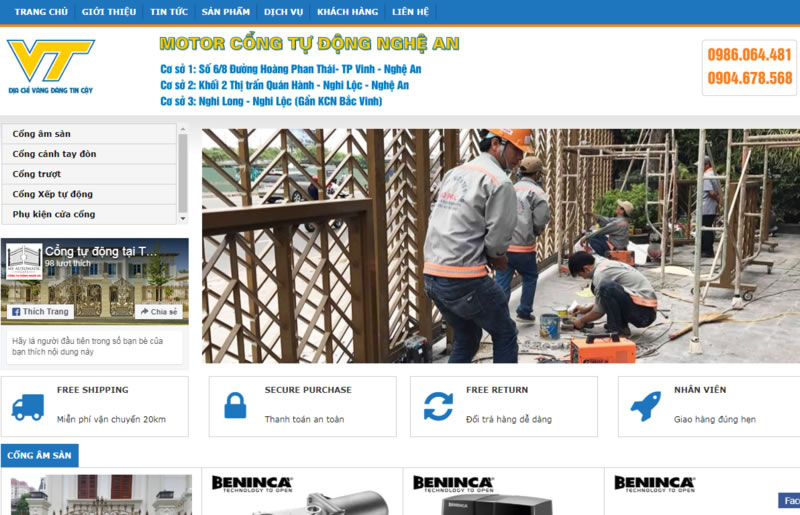The height and width of the screenshot is (515, 800).
Task: Click the workers installing gate banner image
Action: click(x=501, y=246)
